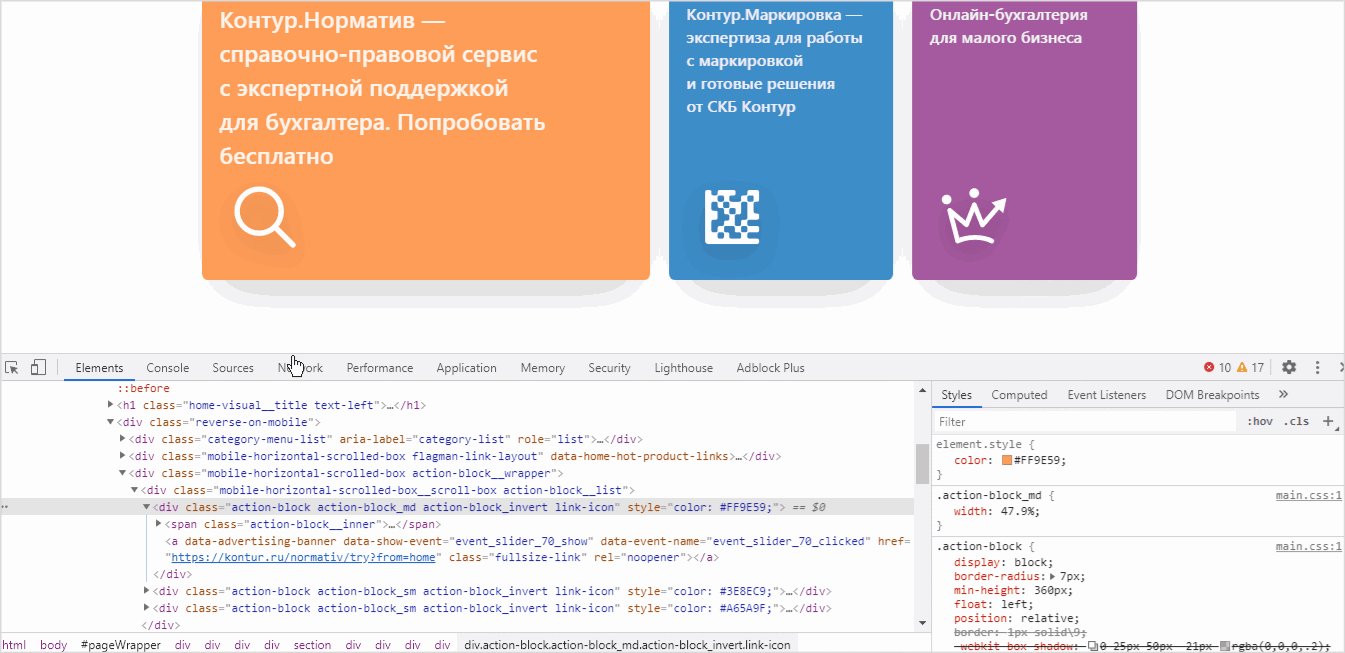Open the errors count indicator
The image size is (1345, 653).
tap(1217, 367)
